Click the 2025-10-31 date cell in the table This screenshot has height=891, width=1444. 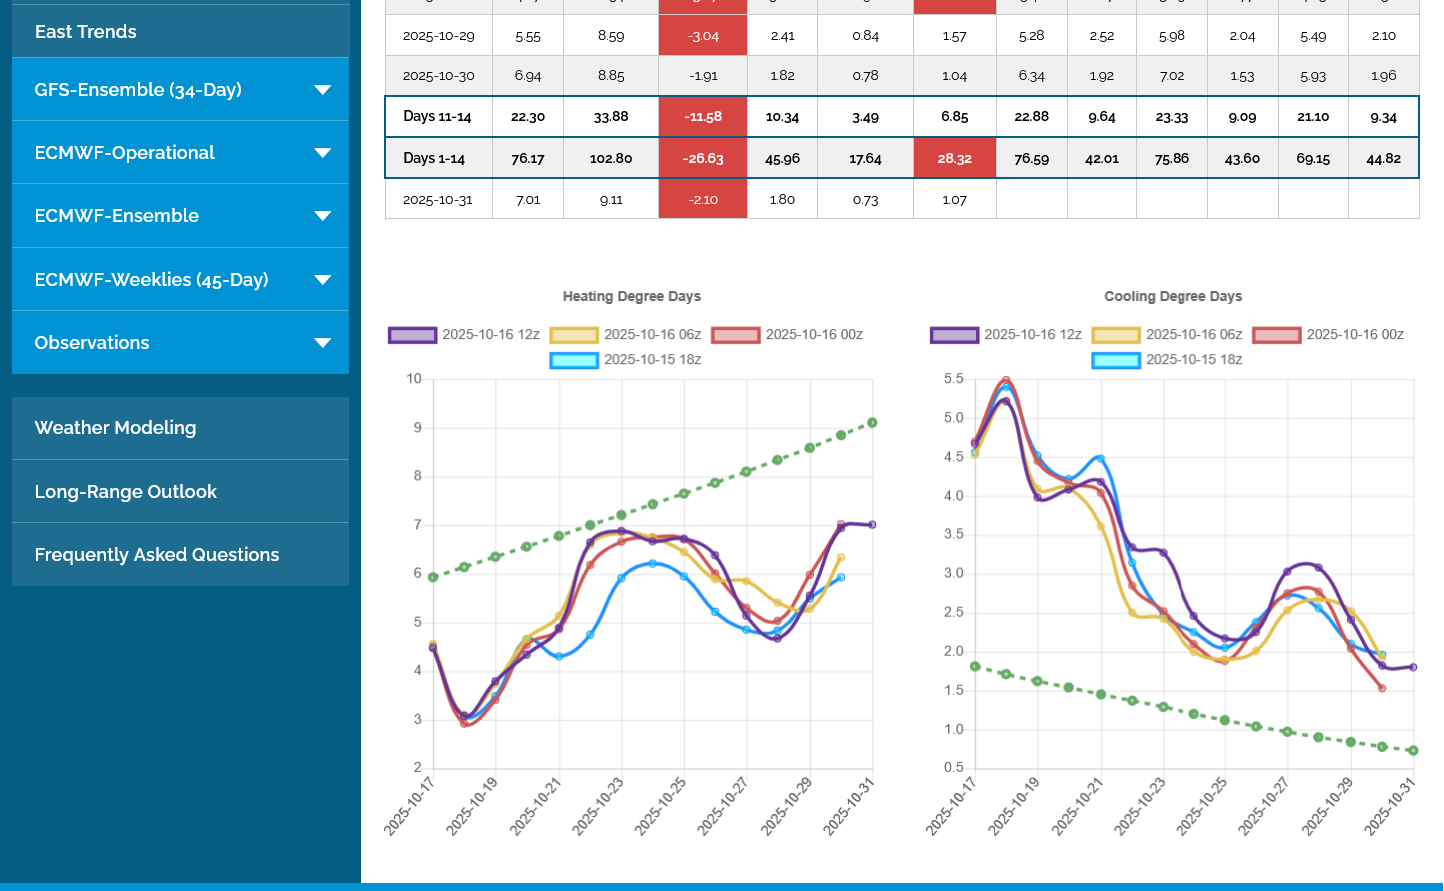(x=438, y=200)
